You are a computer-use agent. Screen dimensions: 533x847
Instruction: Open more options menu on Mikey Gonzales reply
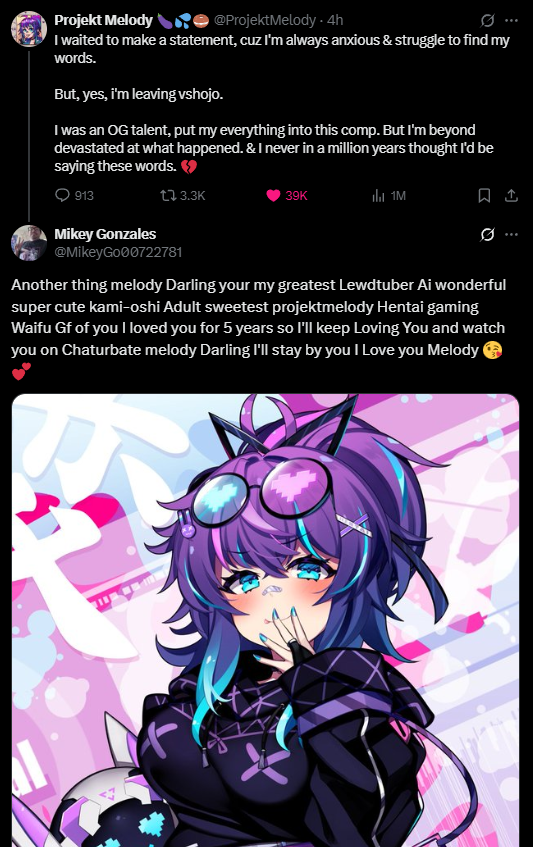(x=511, y=234)
